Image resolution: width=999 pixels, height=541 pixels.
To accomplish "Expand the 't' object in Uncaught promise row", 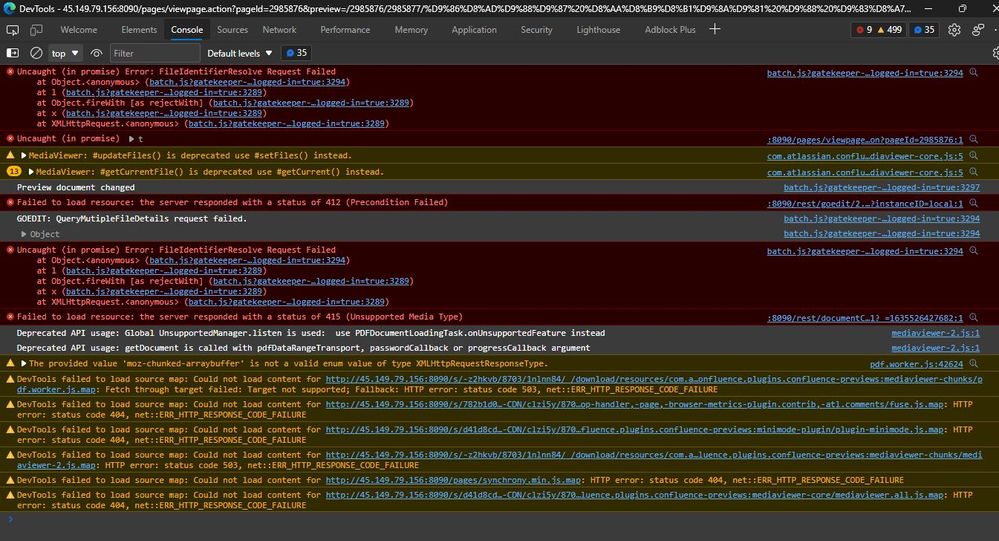I will [x=131, y=139].
